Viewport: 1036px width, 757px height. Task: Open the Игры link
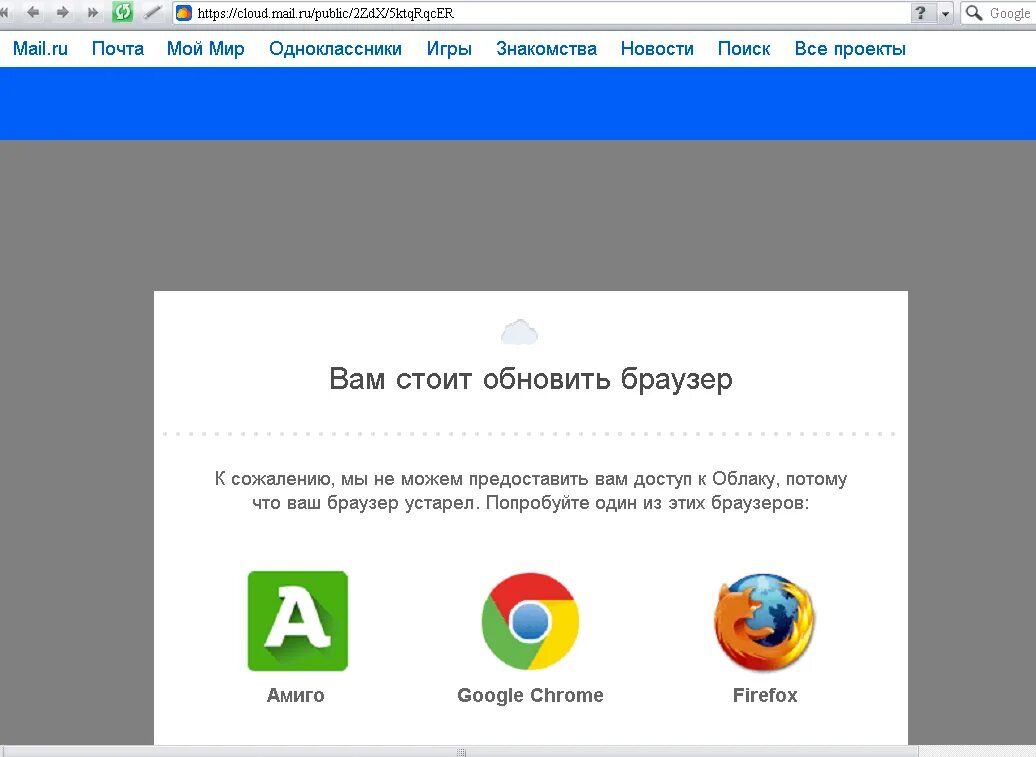click(x=449, y=49)
